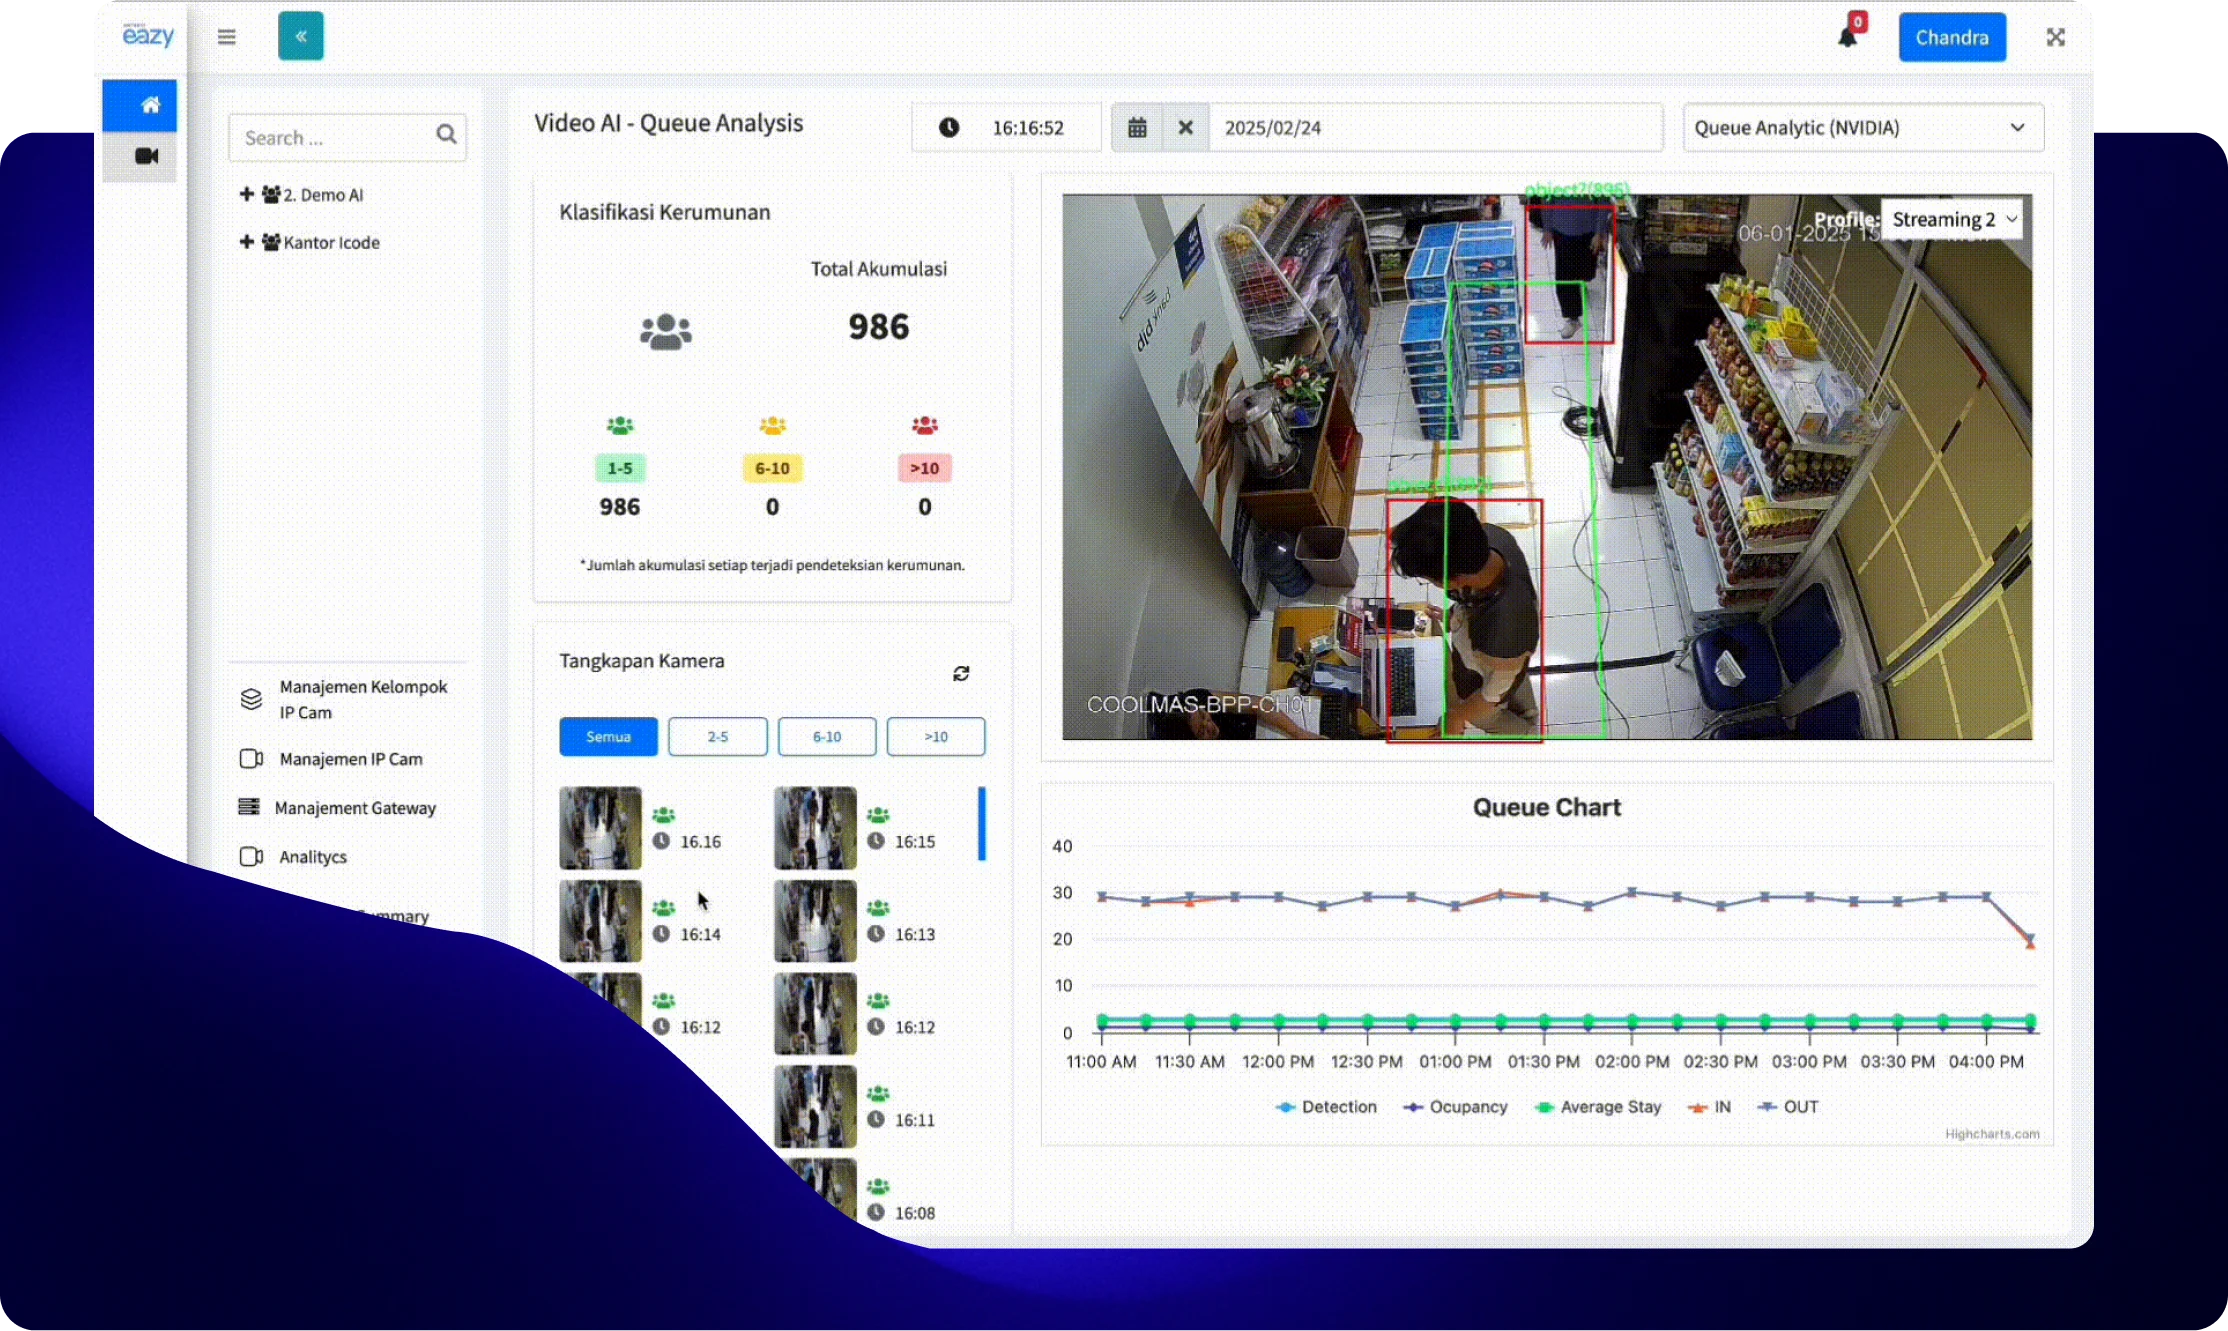Click the fullscreen expand icon
The width and height of the screenshot is (2228, 1331).
(x=2055, y=37)
